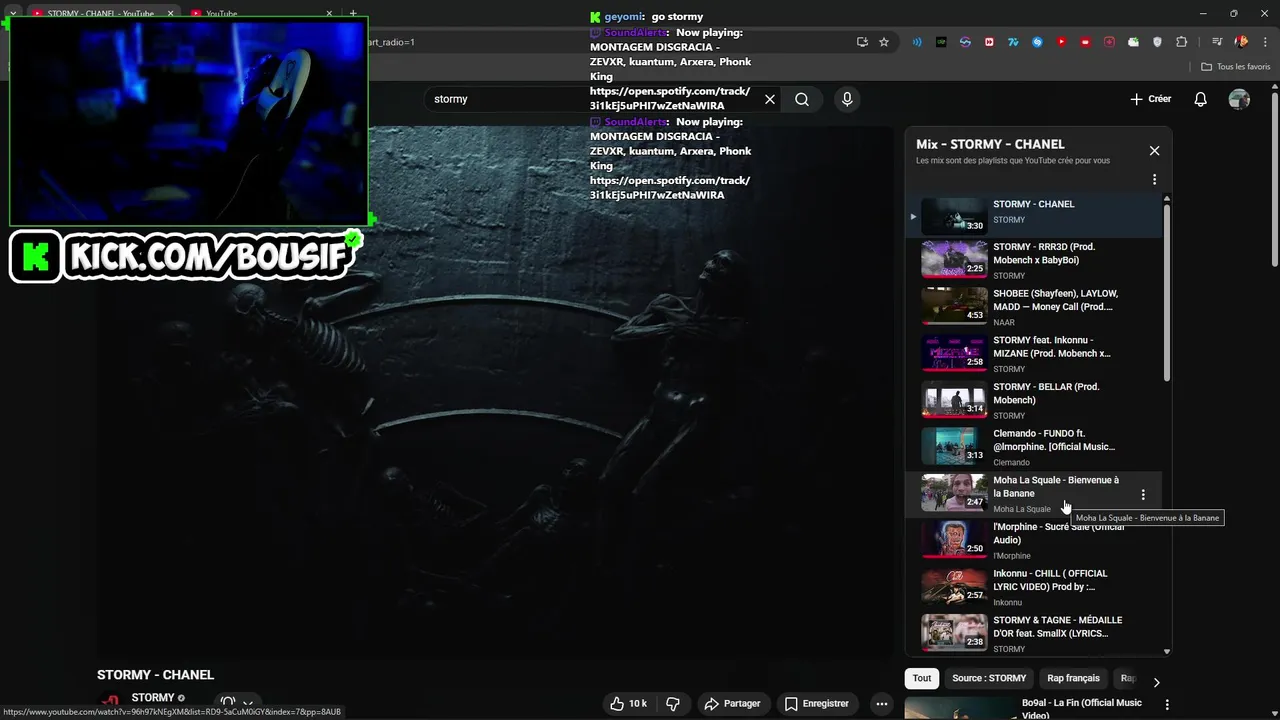Viewport: 1280px width, 720px height.
Task: Click the NAAR channel name in mix
Action: click(x=1004, y=322)
